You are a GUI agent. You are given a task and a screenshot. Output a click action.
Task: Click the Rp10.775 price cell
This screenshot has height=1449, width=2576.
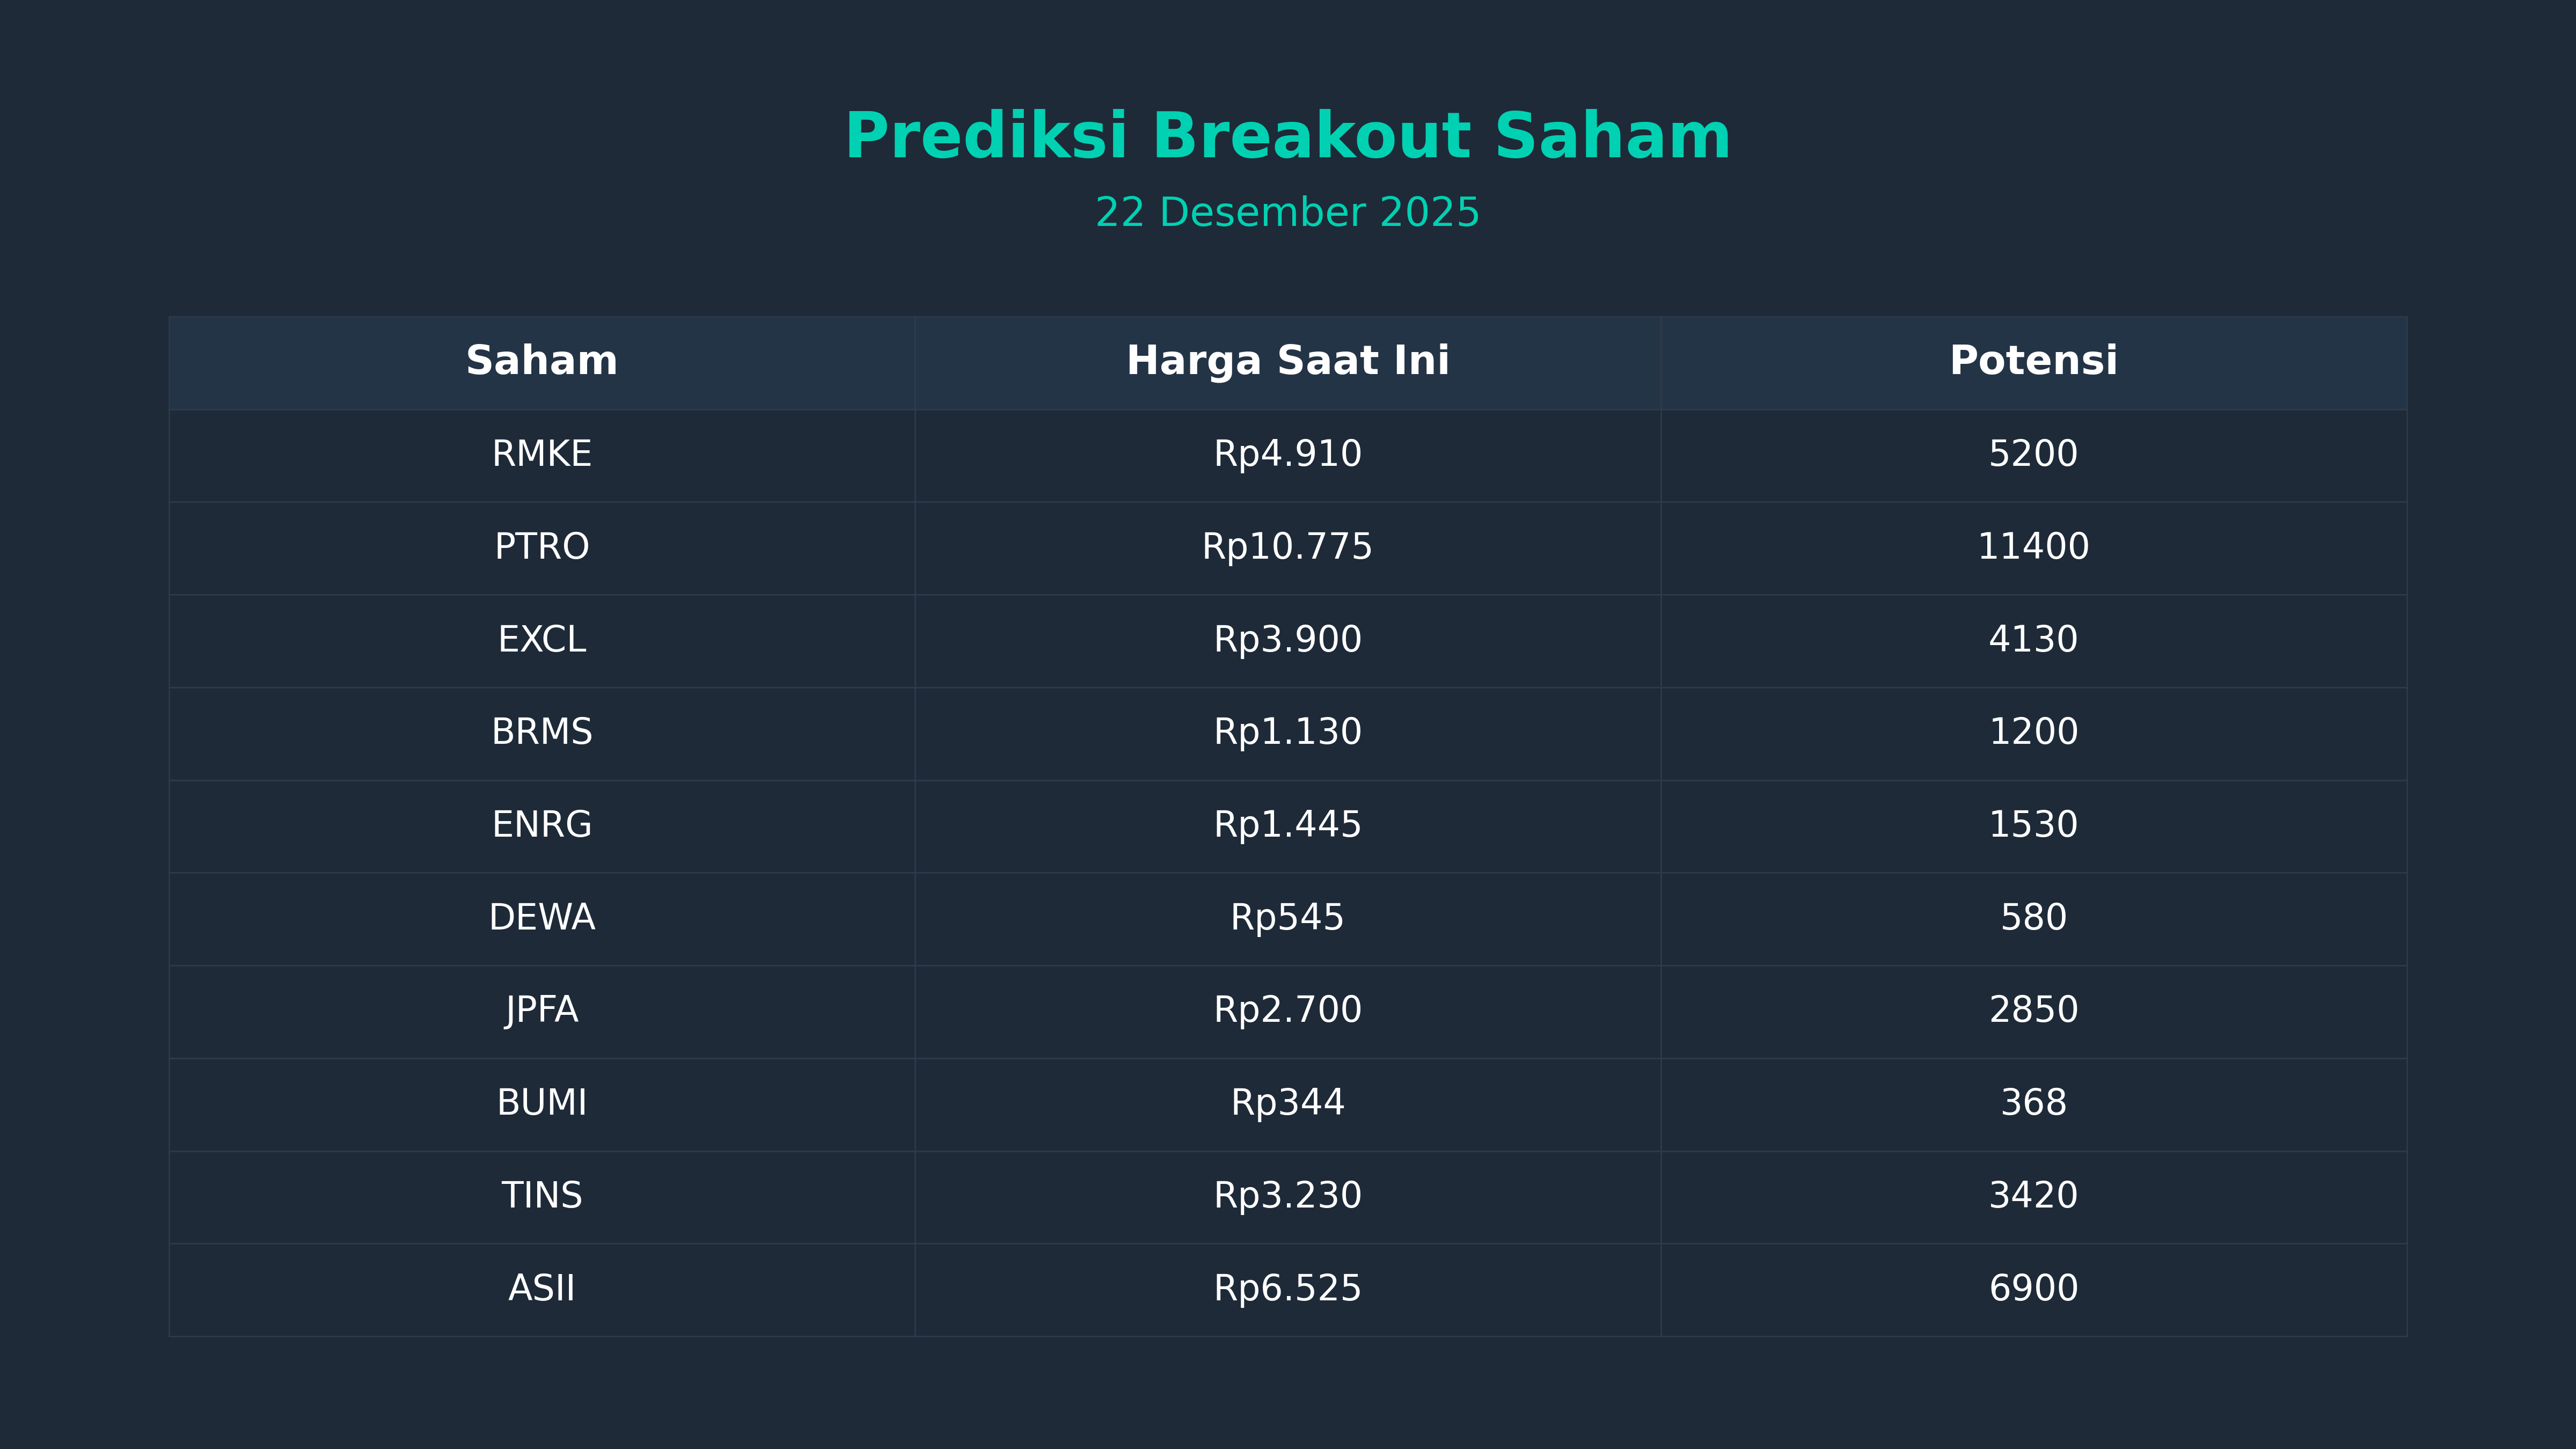1287,547
